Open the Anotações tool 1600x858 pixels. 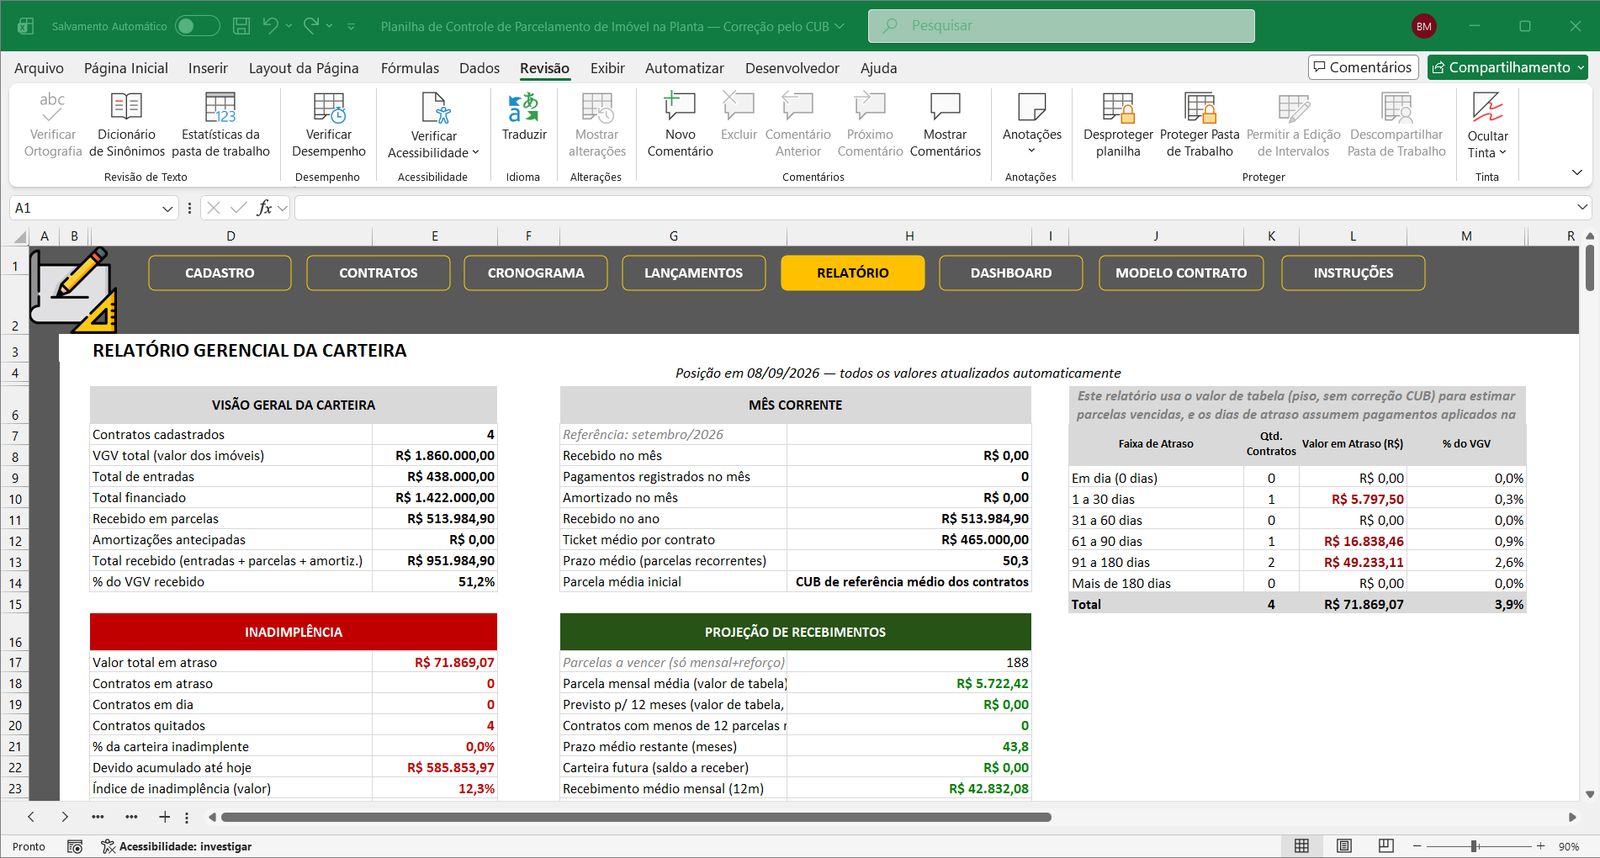1032,124
